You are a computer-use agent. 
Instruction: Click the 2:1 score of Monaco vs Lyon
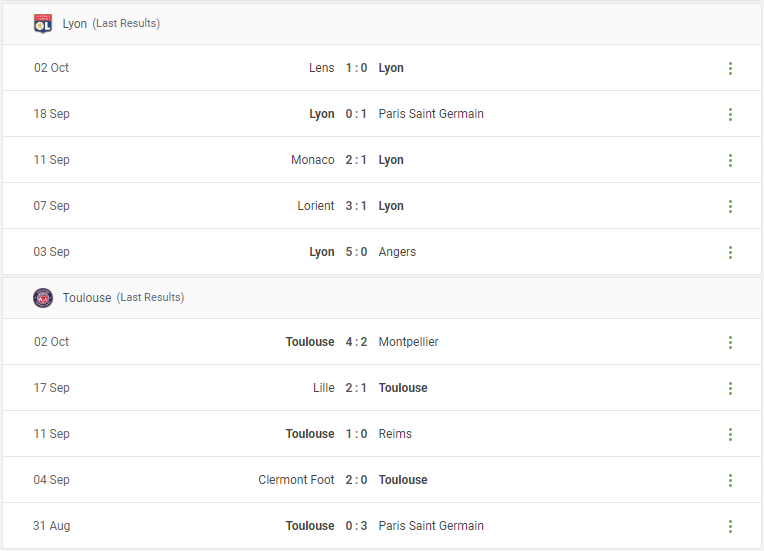(356, 160)
